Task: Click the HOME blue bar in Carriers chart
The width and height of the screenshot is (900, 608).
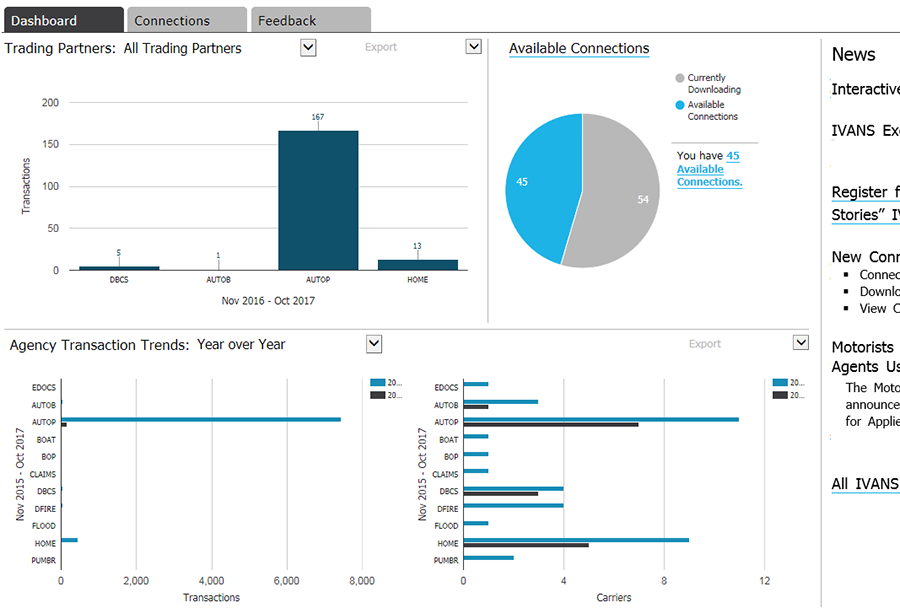Action: point(576,540)
